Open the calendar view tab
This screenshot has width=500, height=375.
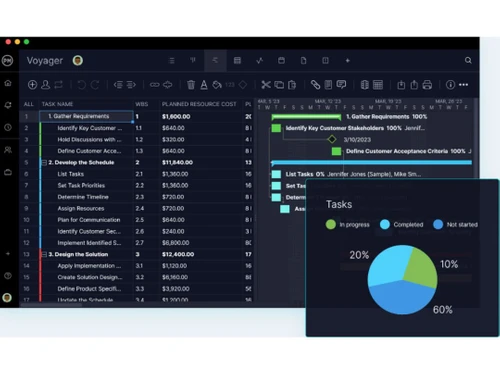click(281, 60)
